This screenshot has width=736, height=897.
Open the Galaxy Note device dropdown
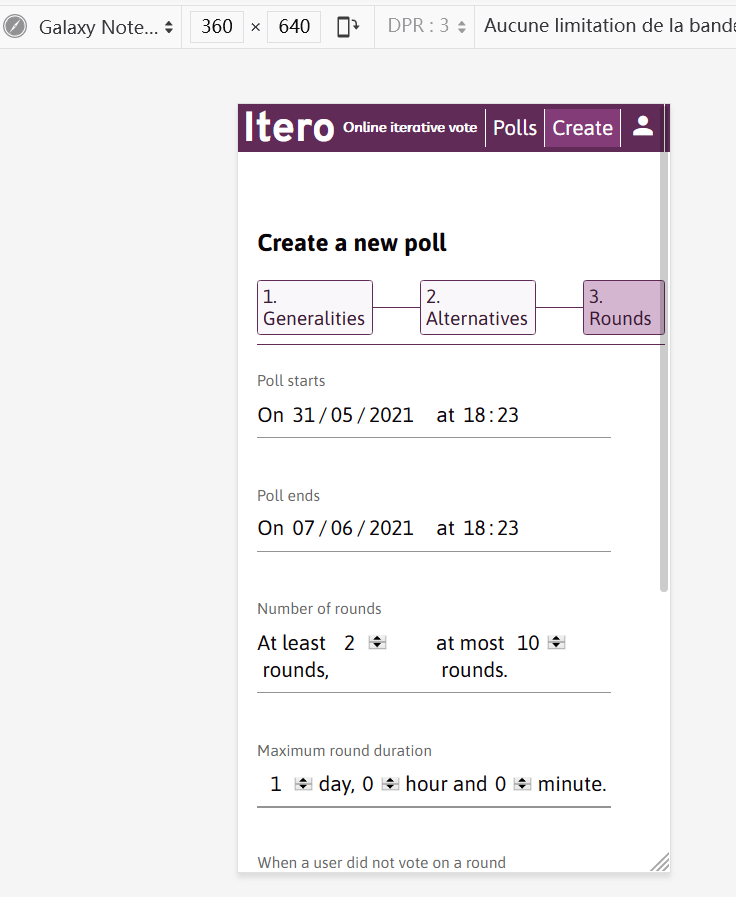pos(106,27)
